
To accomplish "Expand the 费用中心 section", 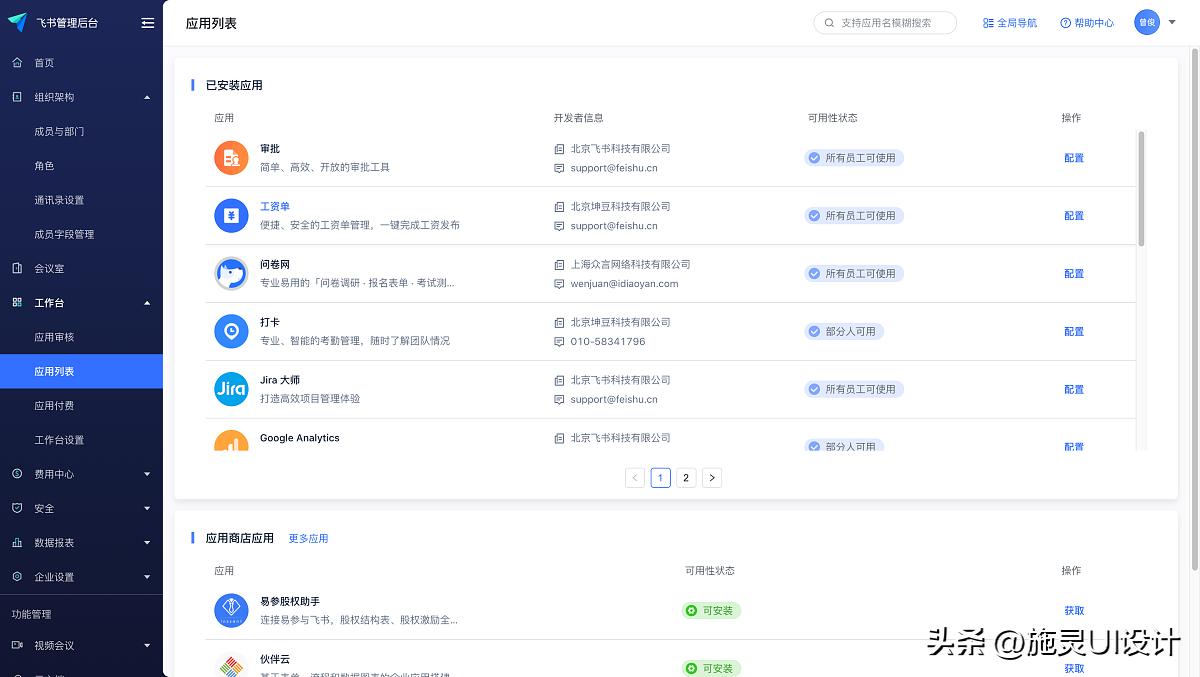I will [146, 473].
